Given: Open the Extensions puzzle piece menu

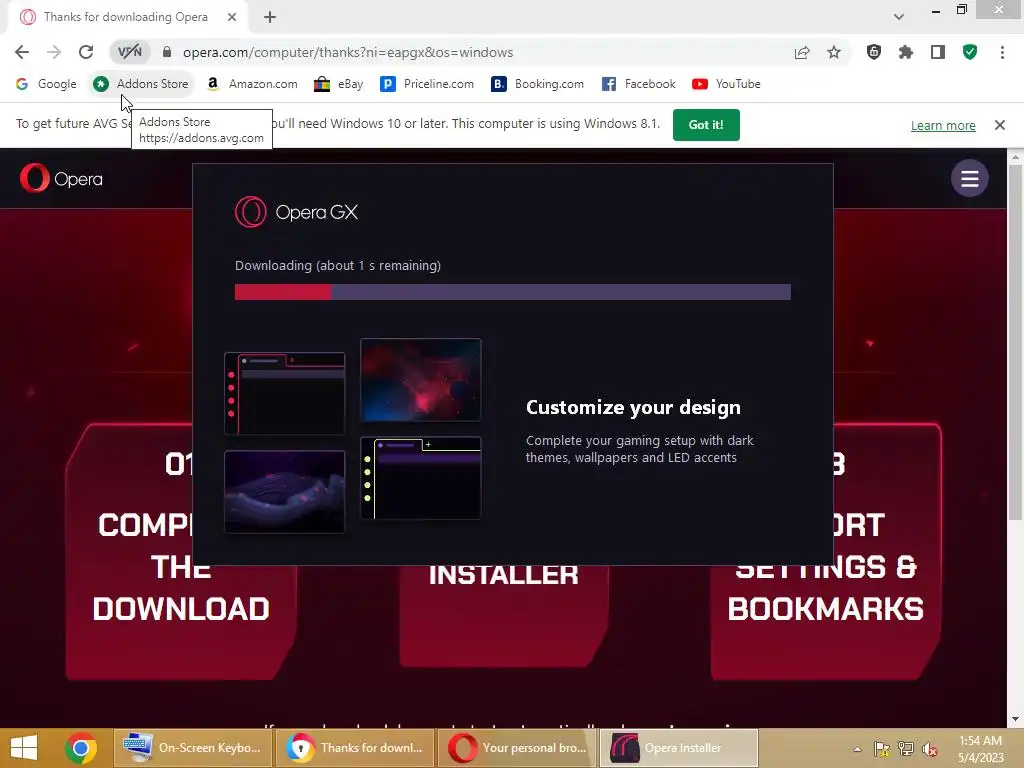Looking at the screenshot, I should click(x=906, y=52).
